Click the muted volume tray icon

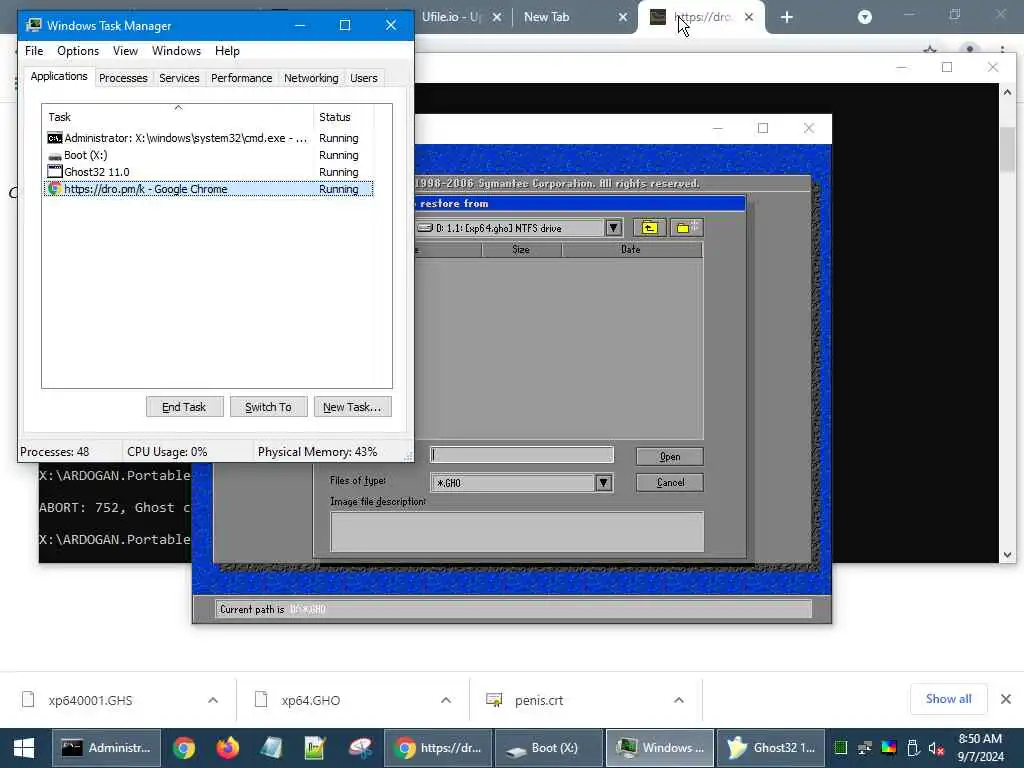(x=936, y=748)
